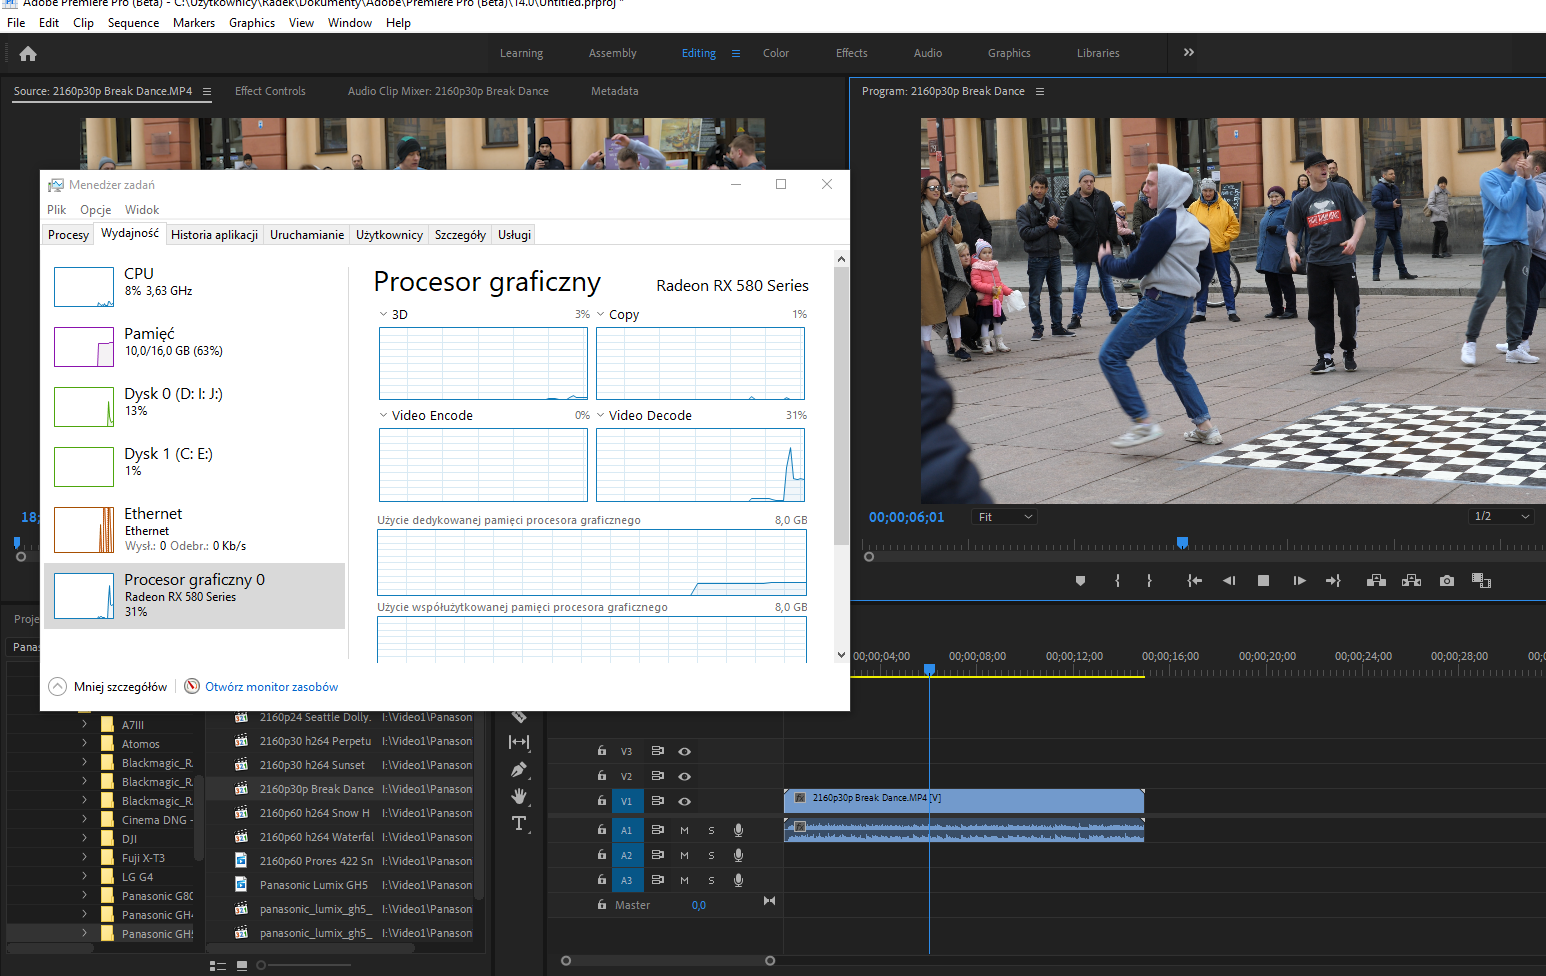Image resolution: width=1546 pixels, height=976 pixels.
Task: Select the Hand tool in timeline toolbar
Action: click(519, 796)
